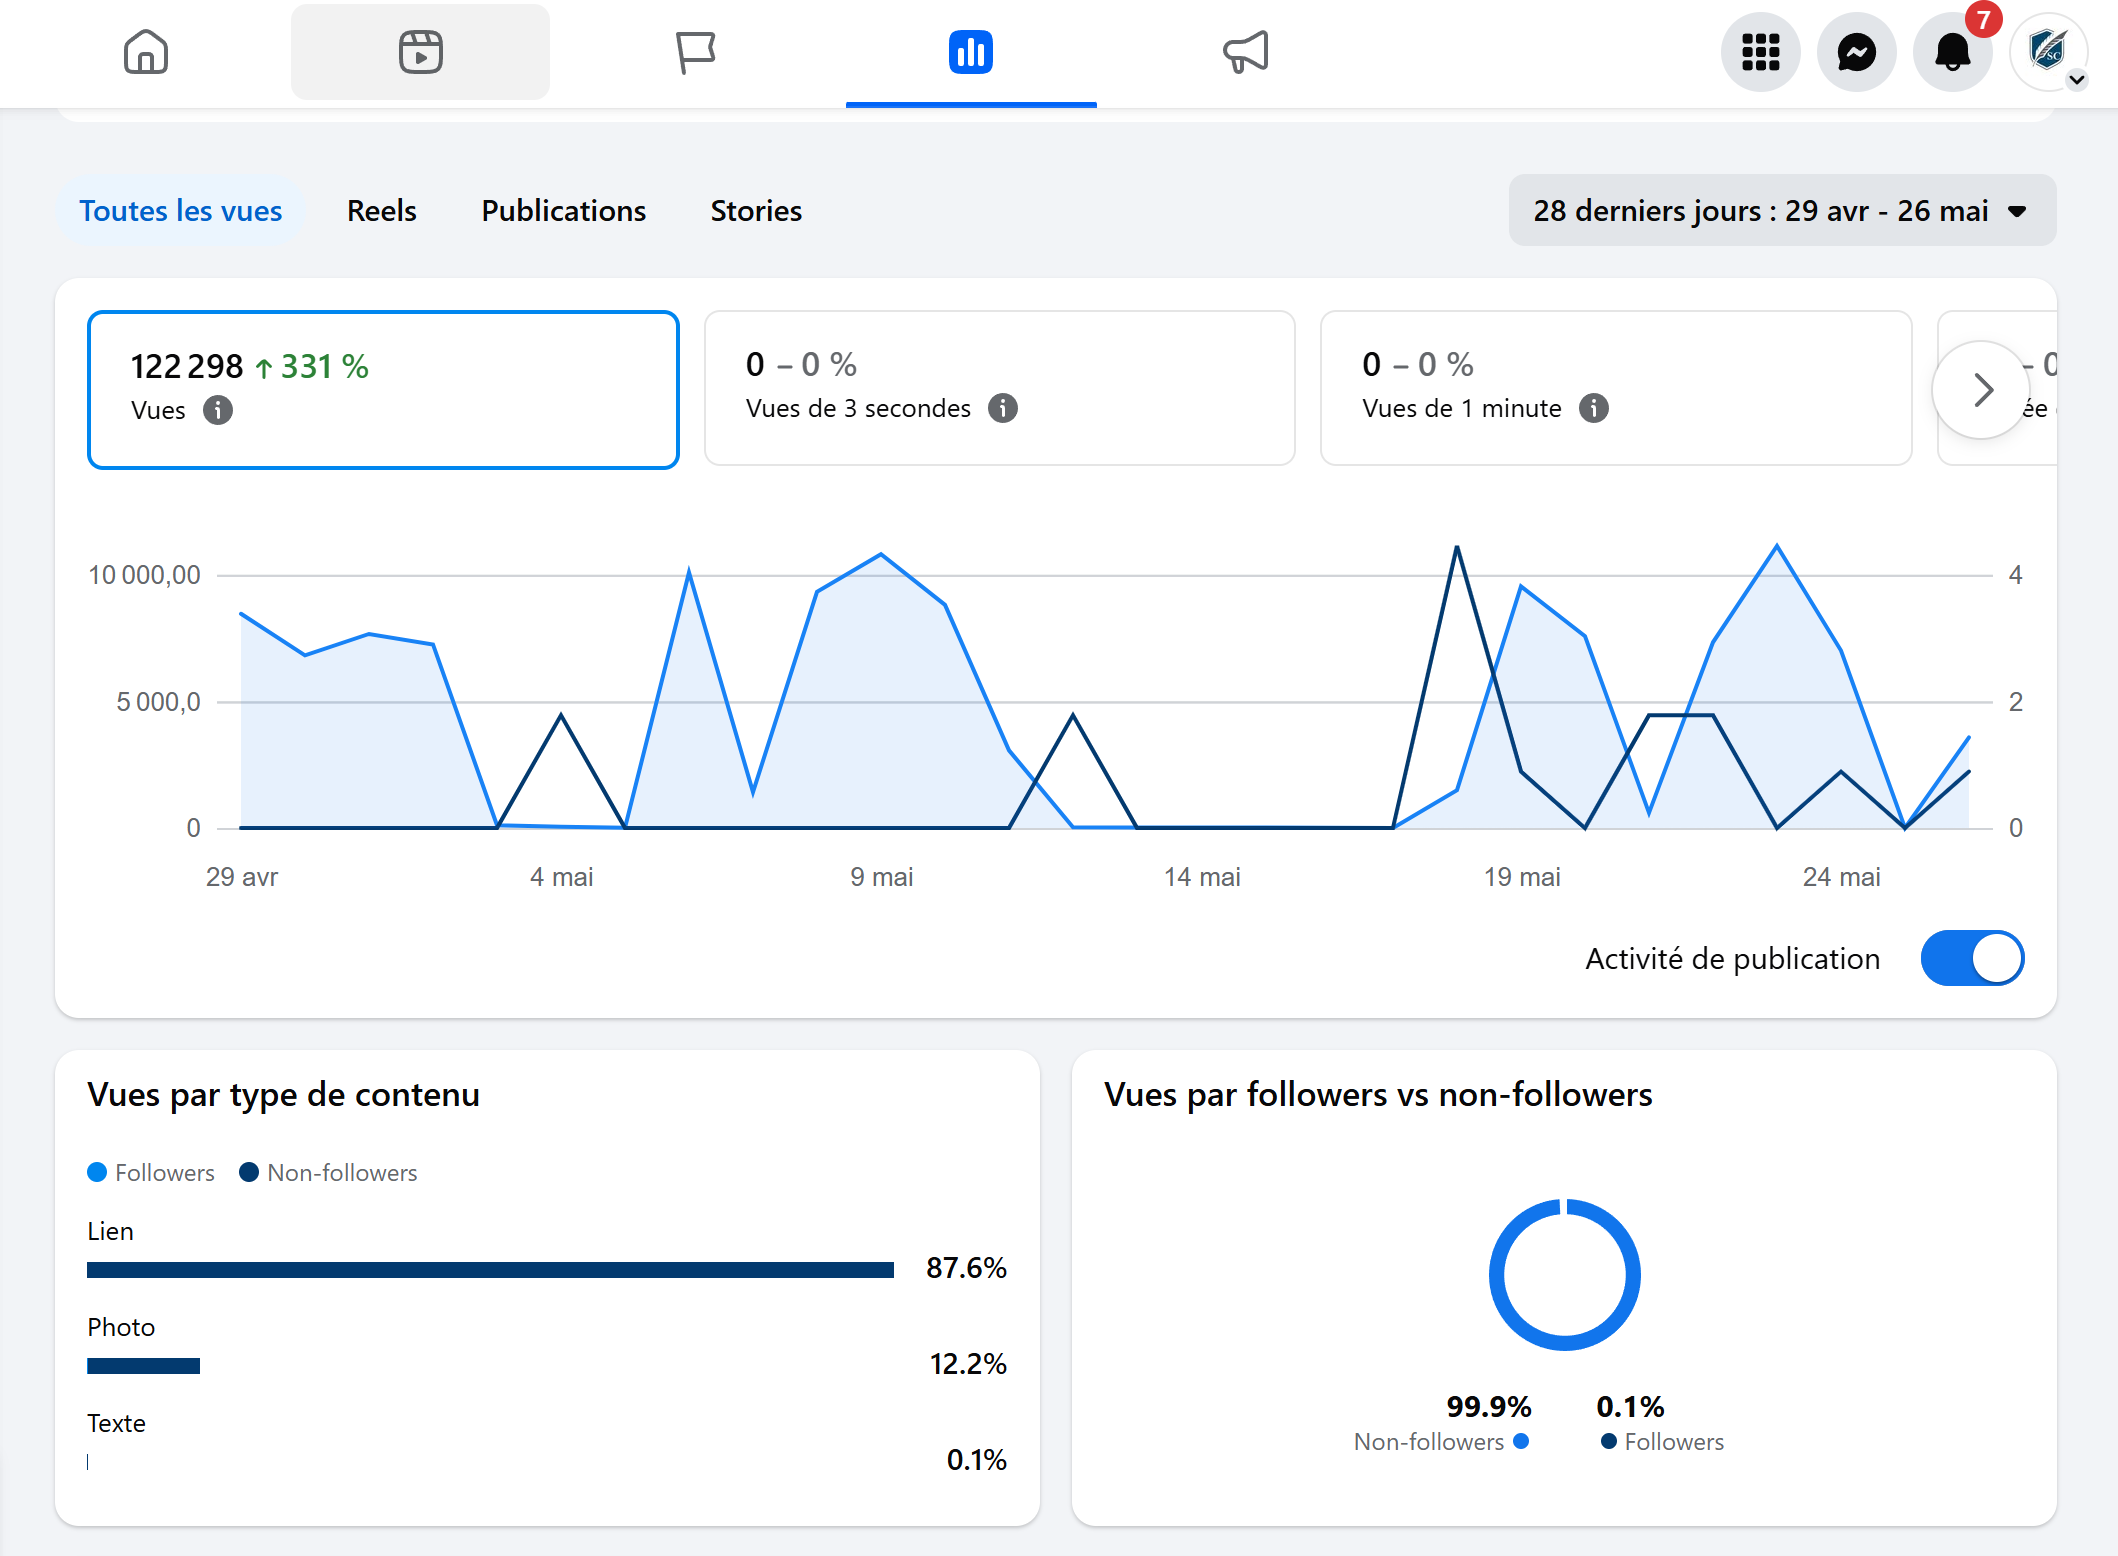Click the Followers legend dot in content type card

pos(97,1172)
